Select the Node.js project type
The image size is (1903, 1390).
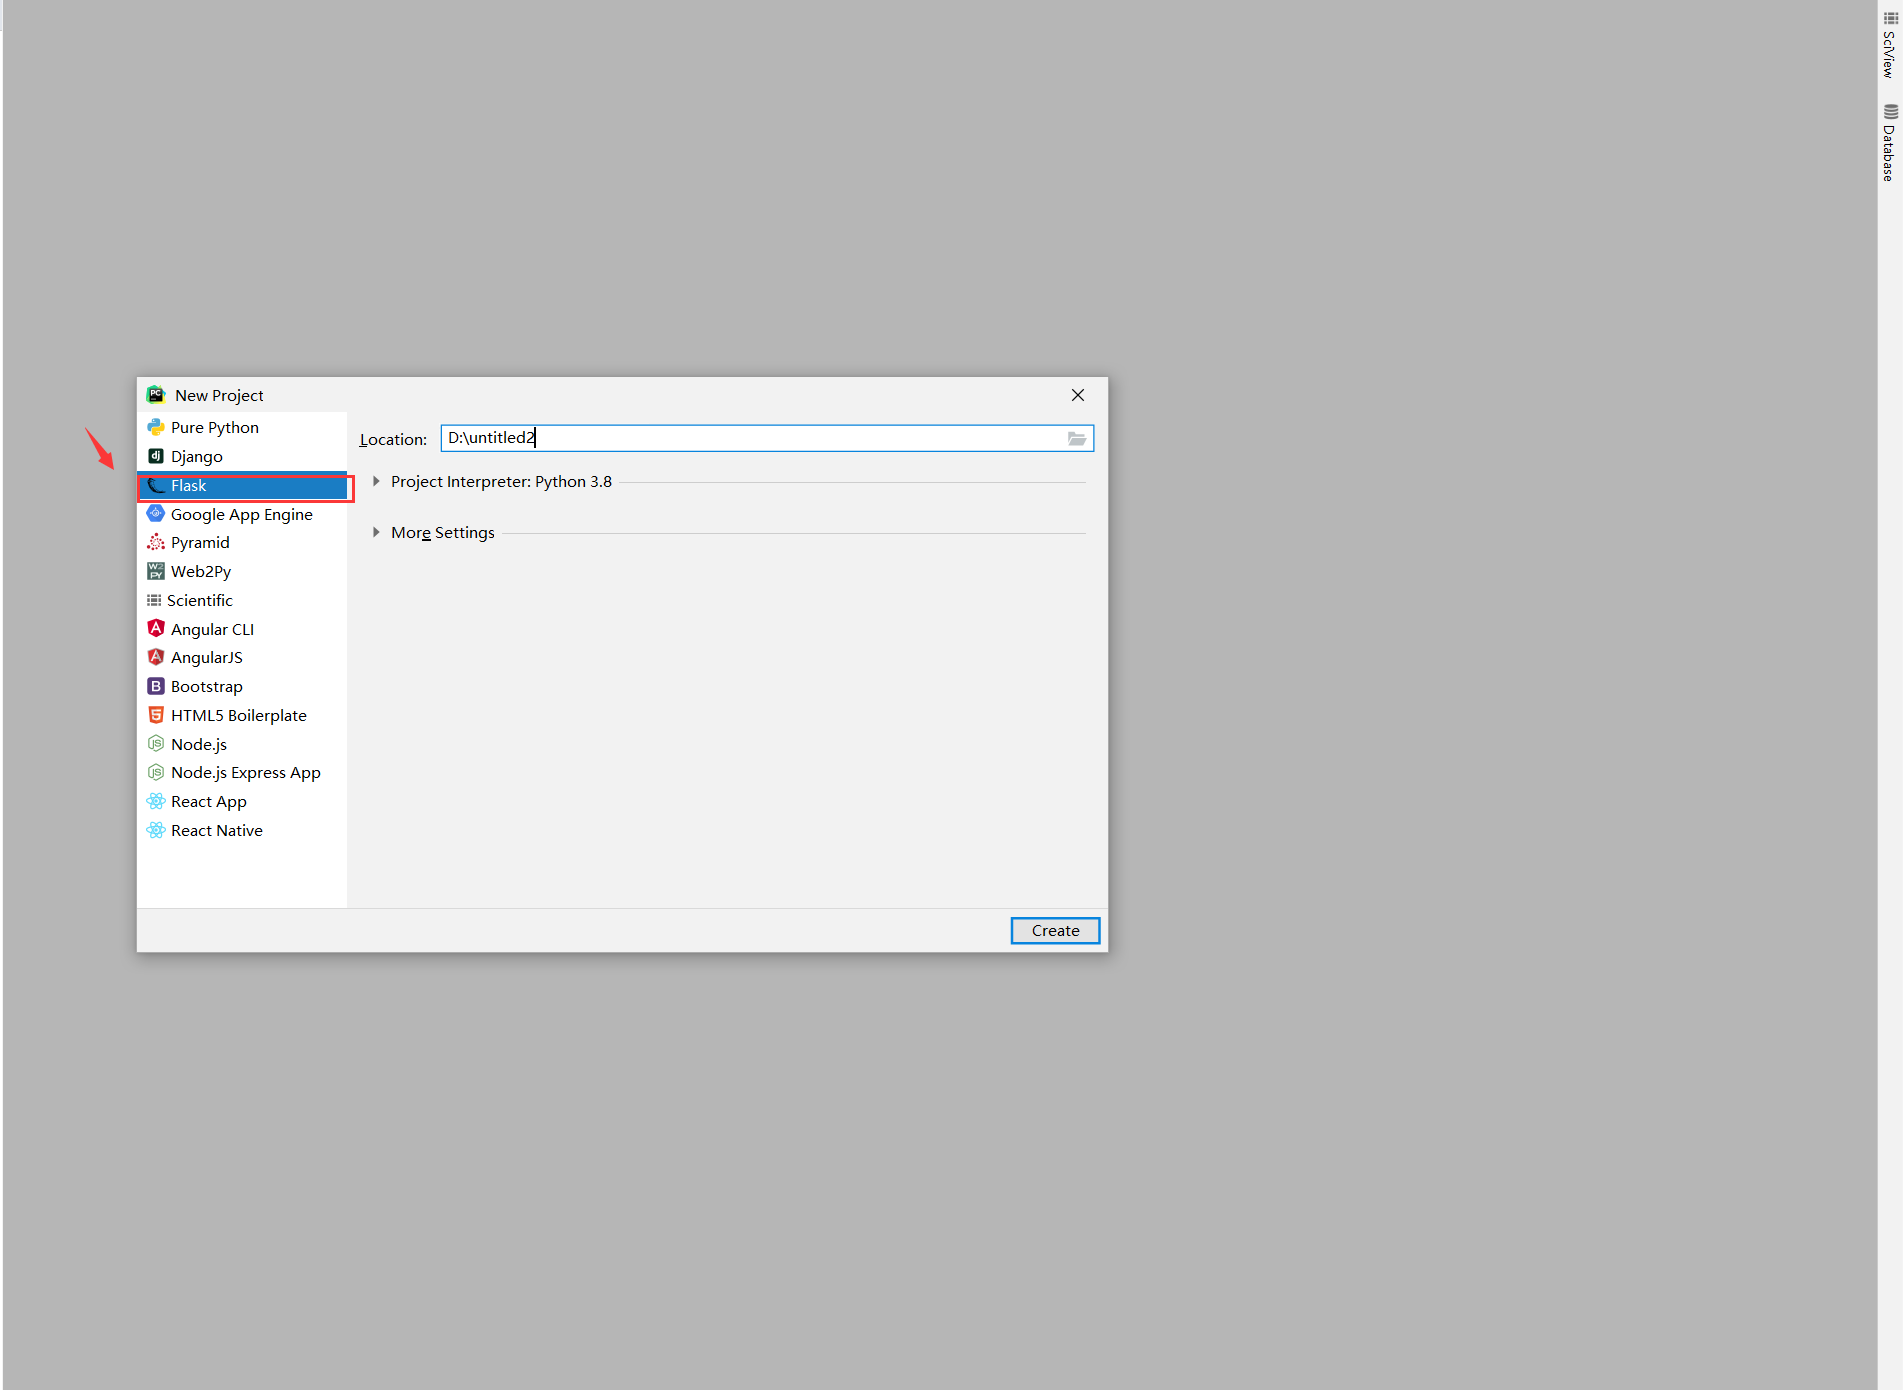tap(242, 744)
